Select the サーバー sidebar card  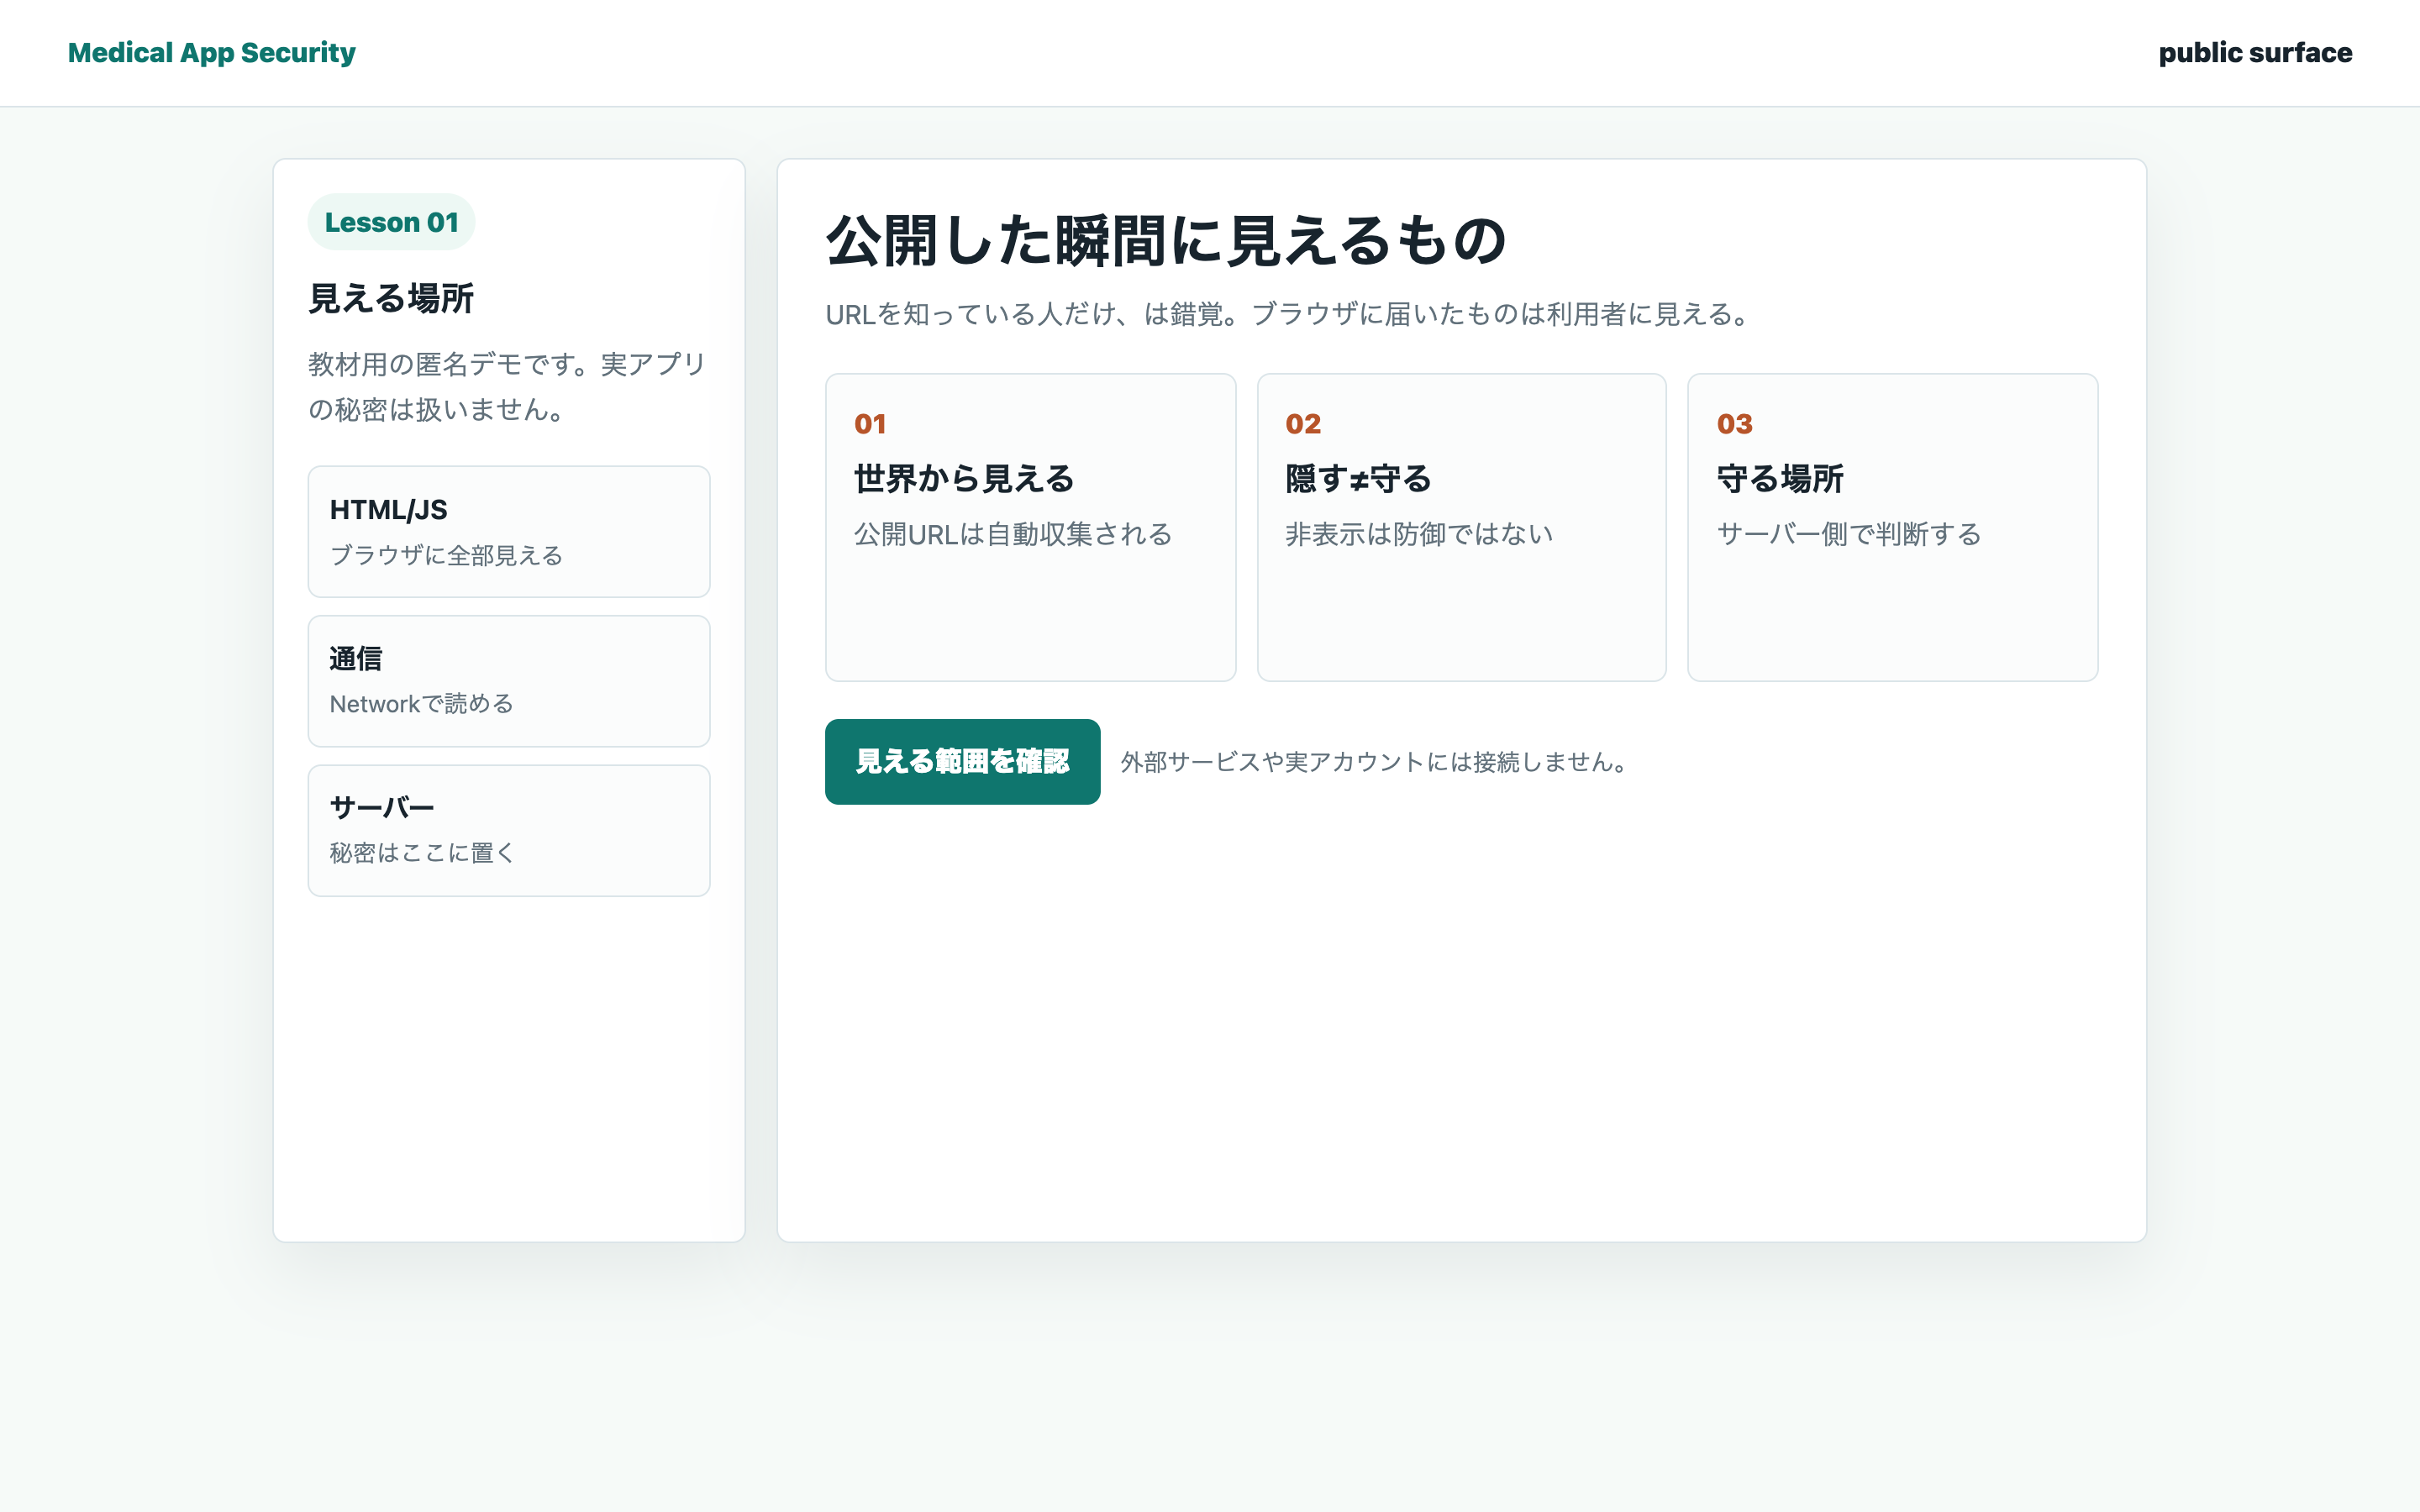[x=509, y=830]
